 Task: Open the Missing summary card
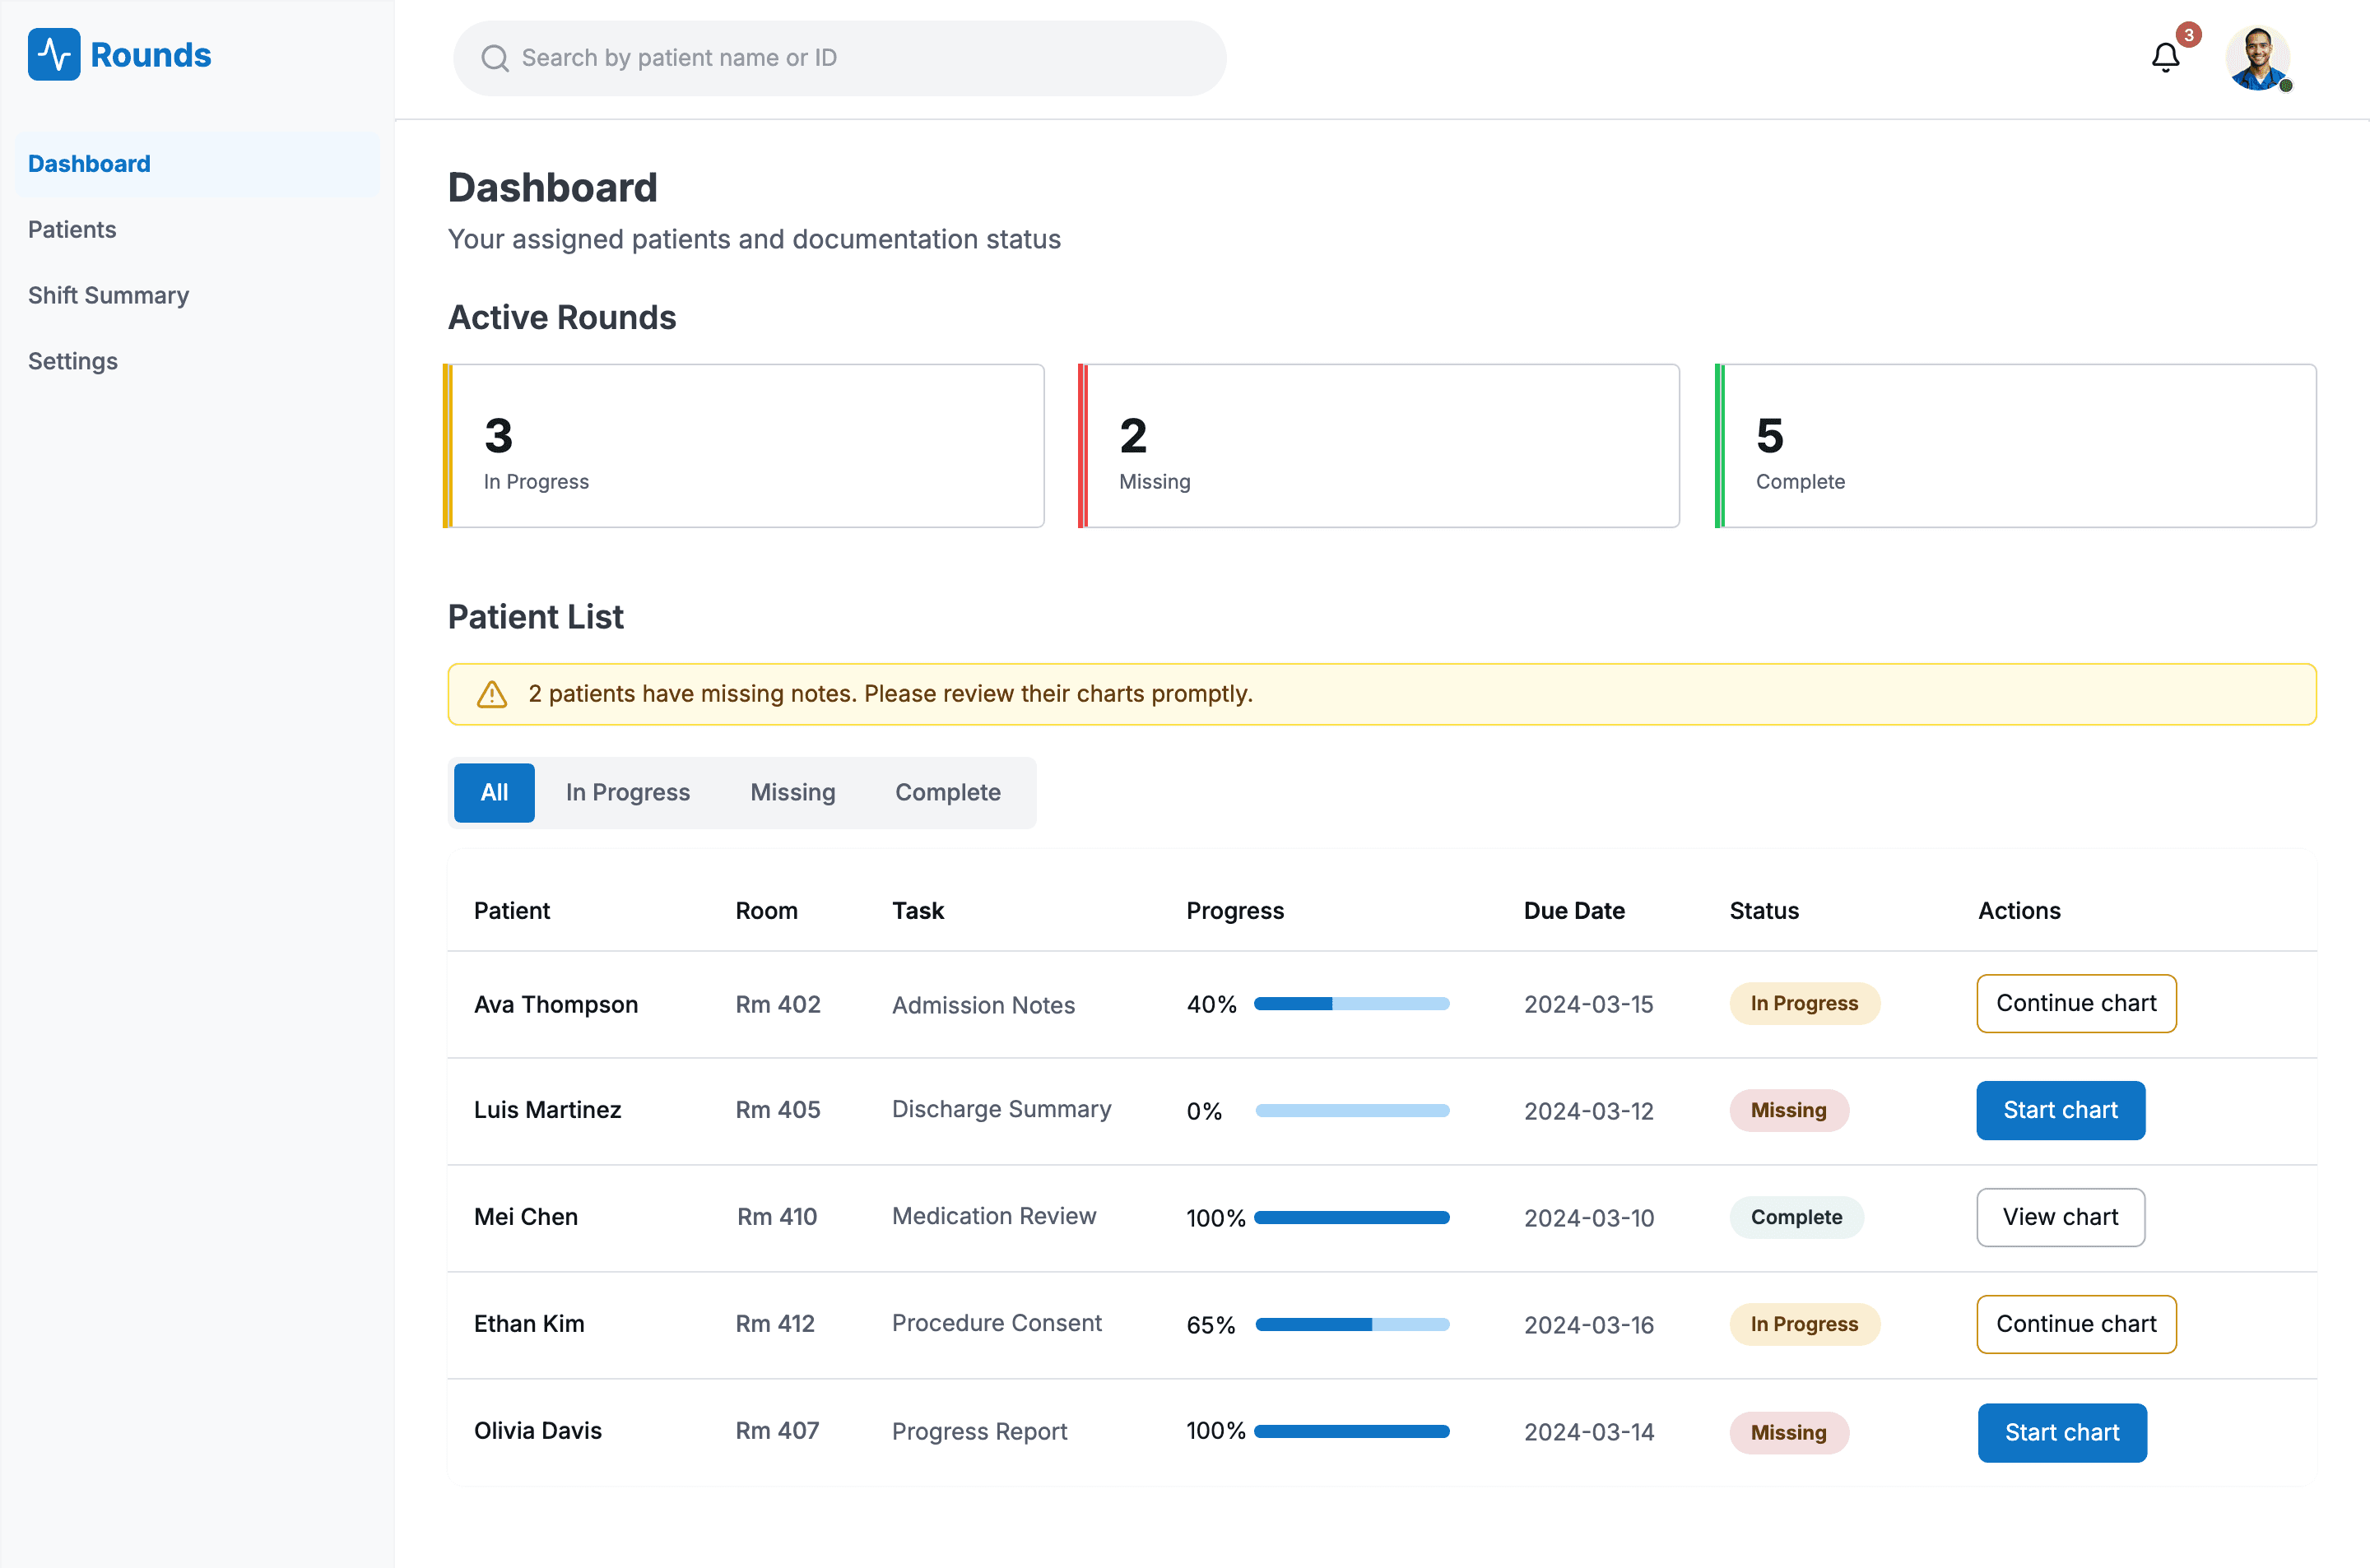point(1380,446)
